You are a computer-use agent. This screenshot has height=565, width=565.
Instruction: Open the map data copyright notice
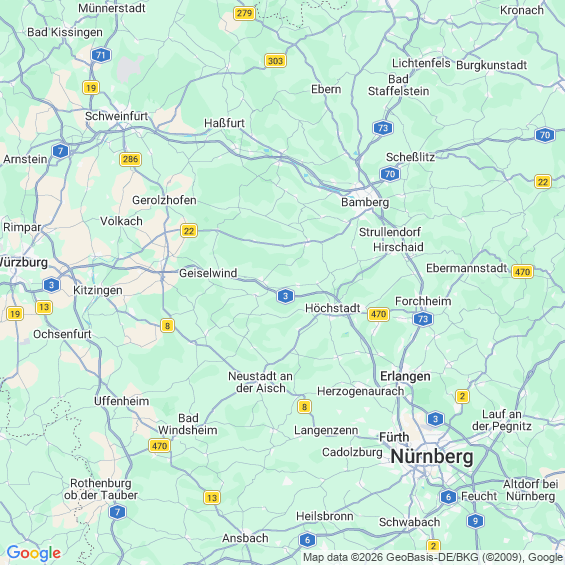pos(433,557)
